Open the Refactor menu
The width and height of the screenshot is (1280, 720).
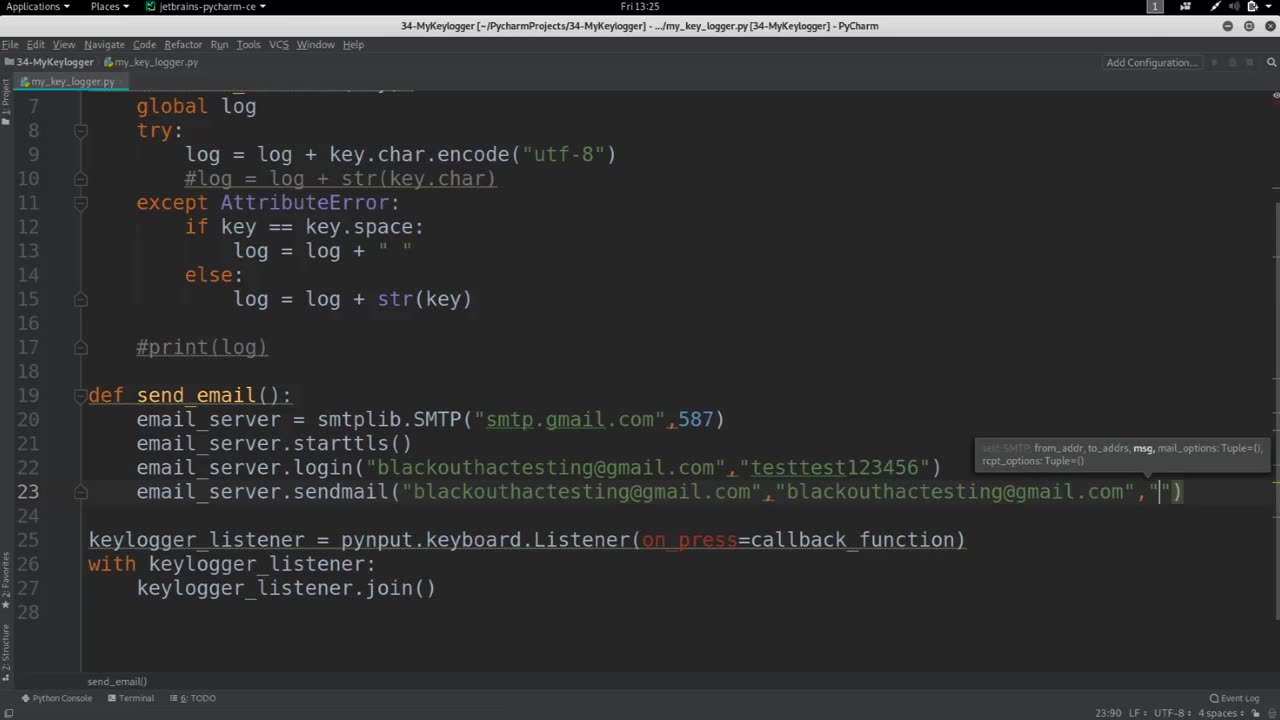click(183, 44)
